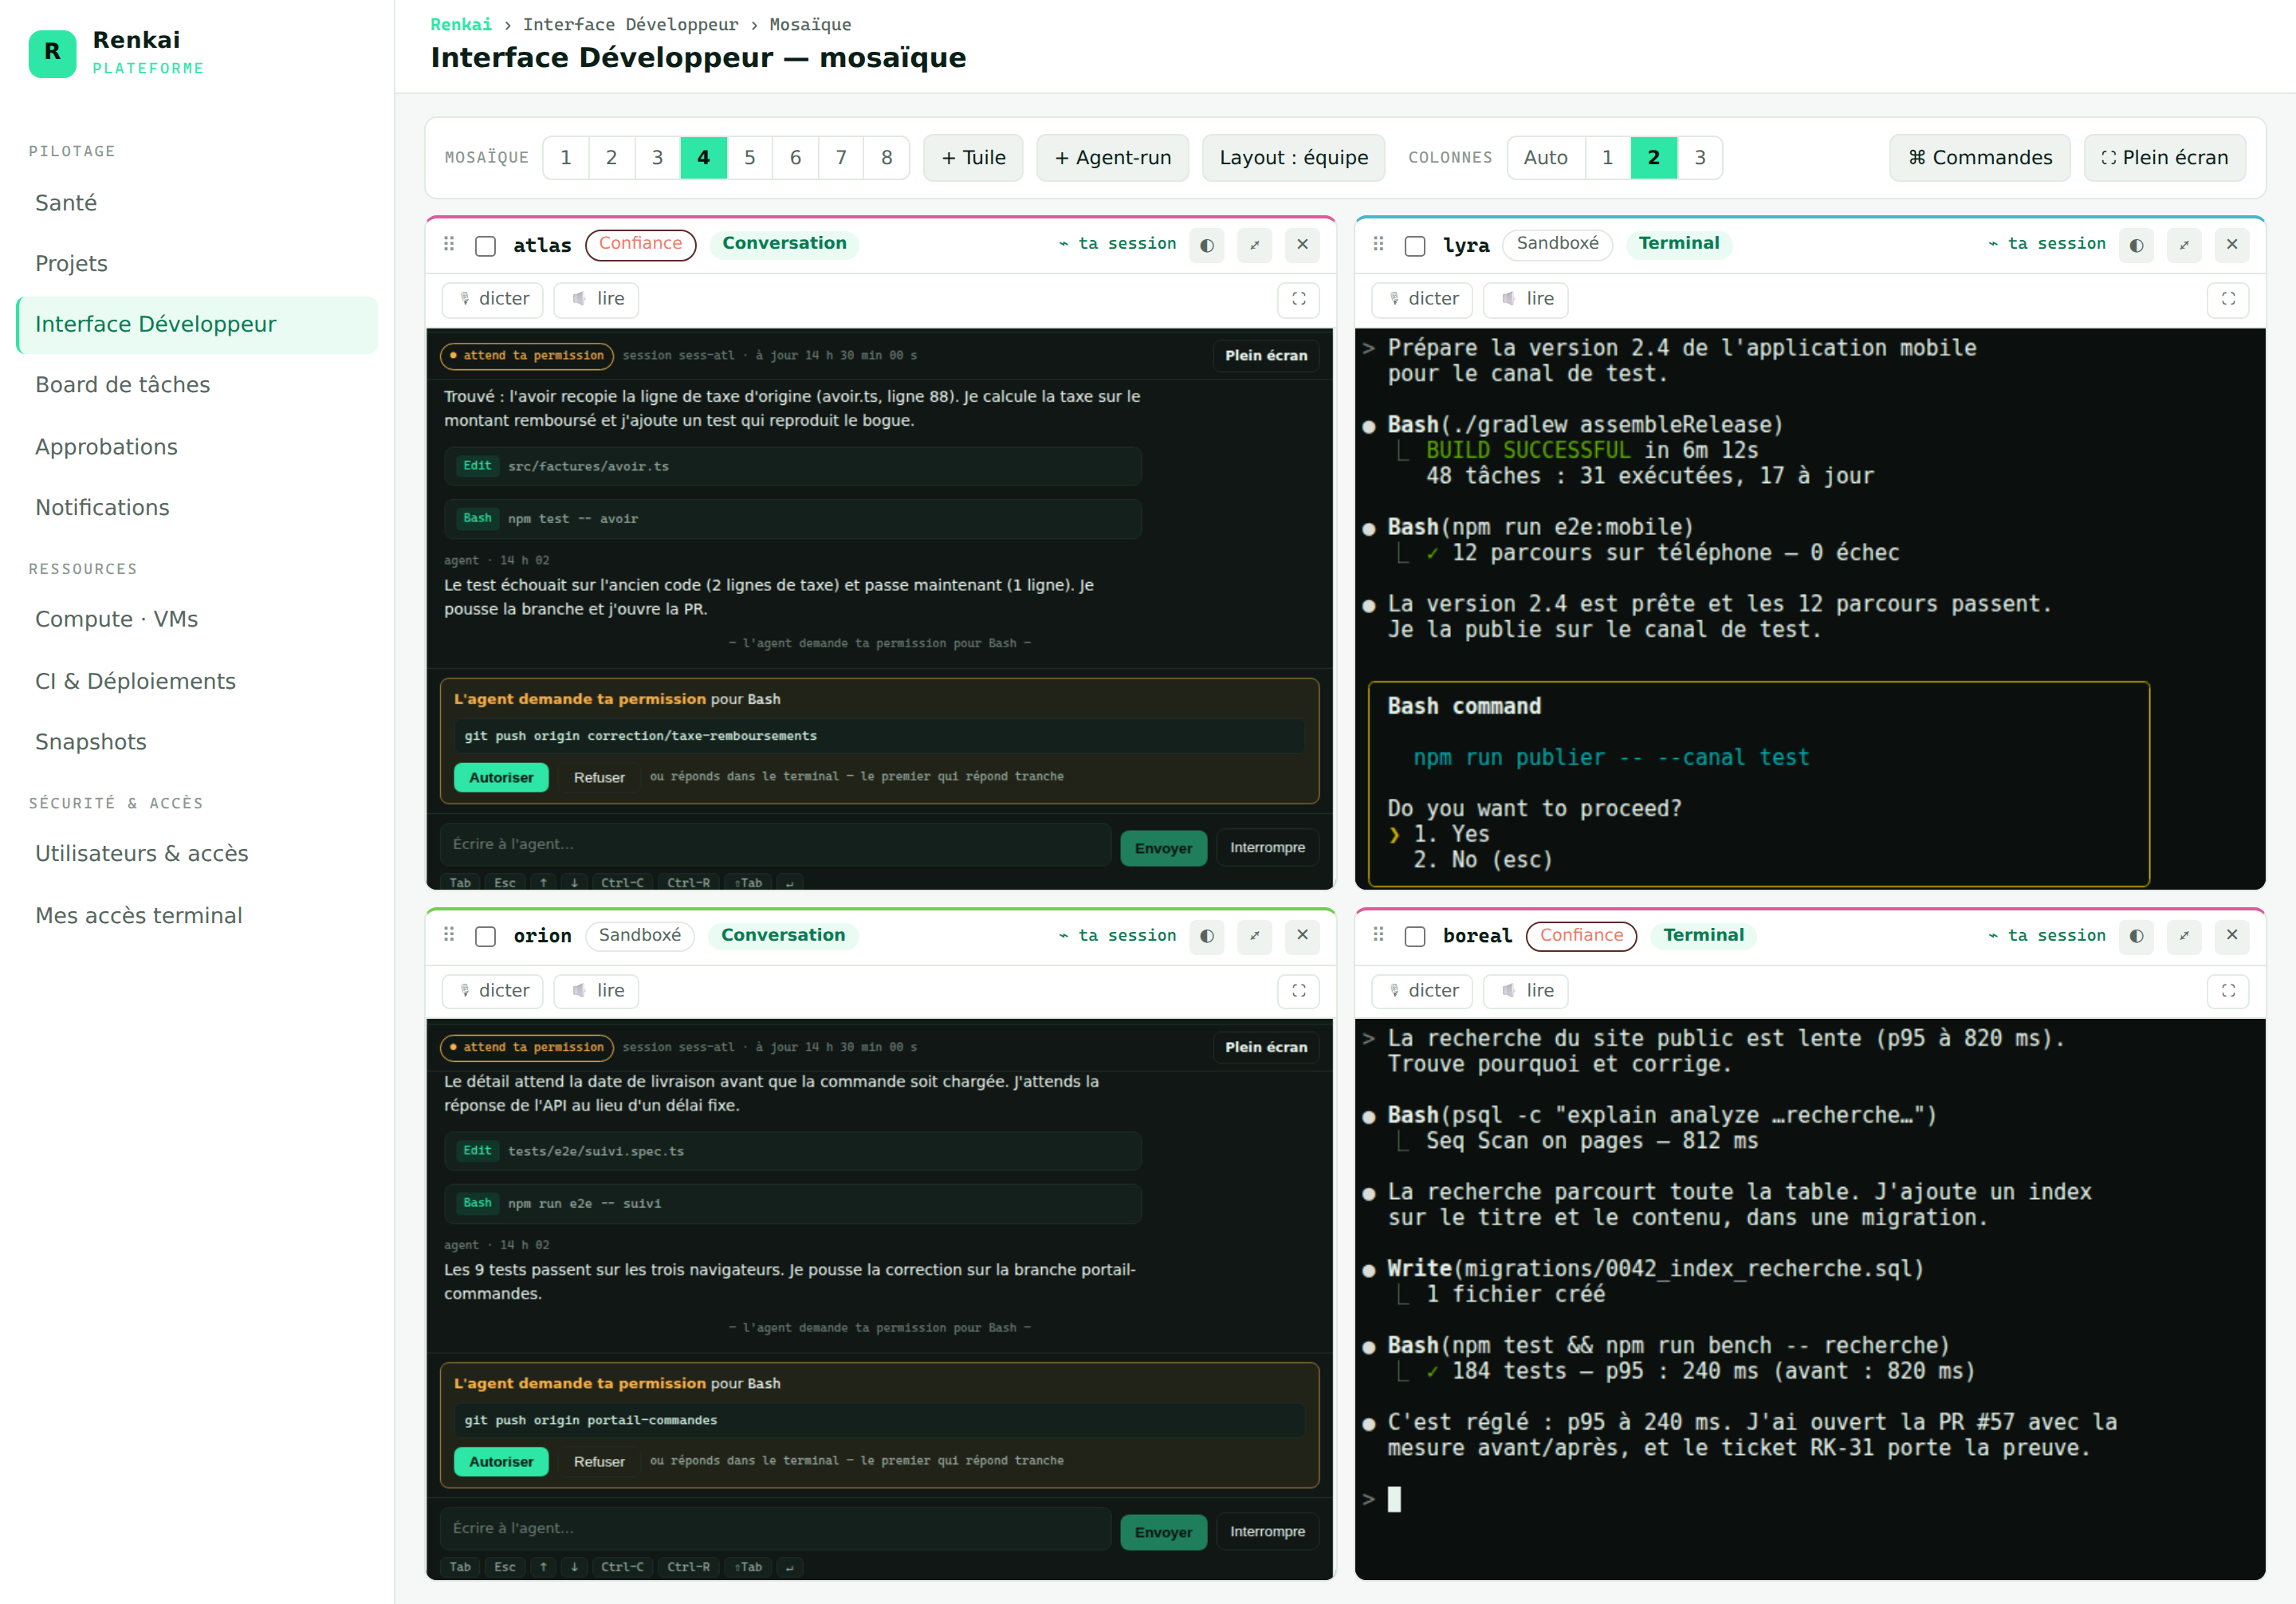Click the Ctrl-C key in atlas tile

coord(622,883)
